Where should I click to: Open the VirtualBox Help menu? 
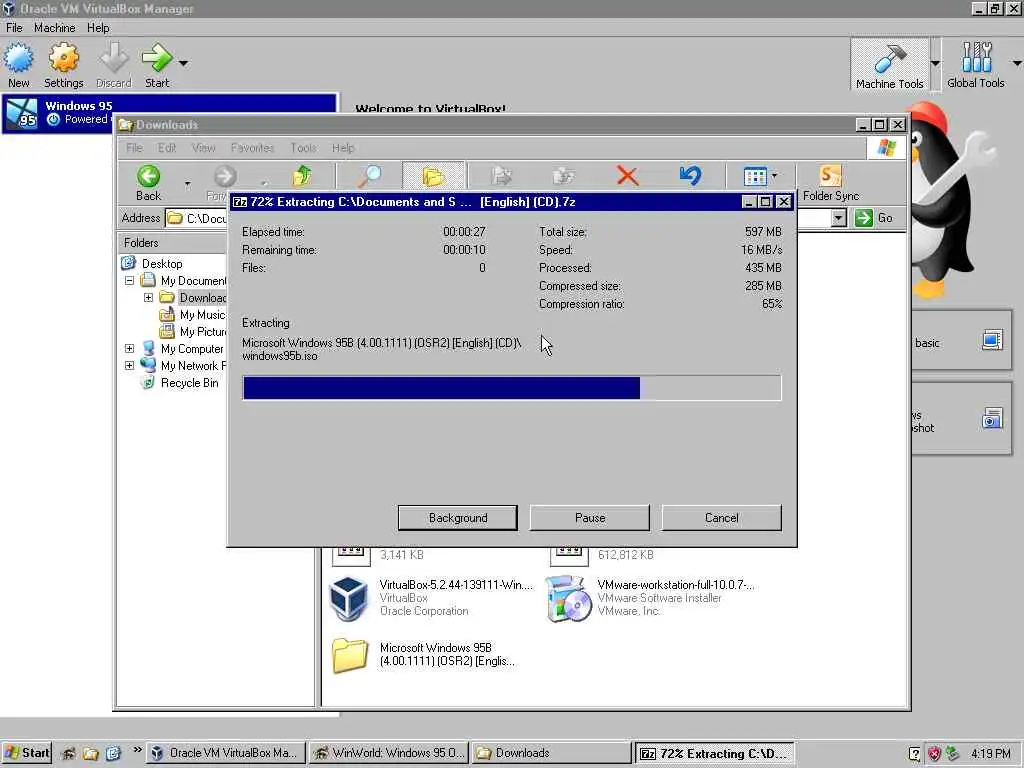point(98,27)
